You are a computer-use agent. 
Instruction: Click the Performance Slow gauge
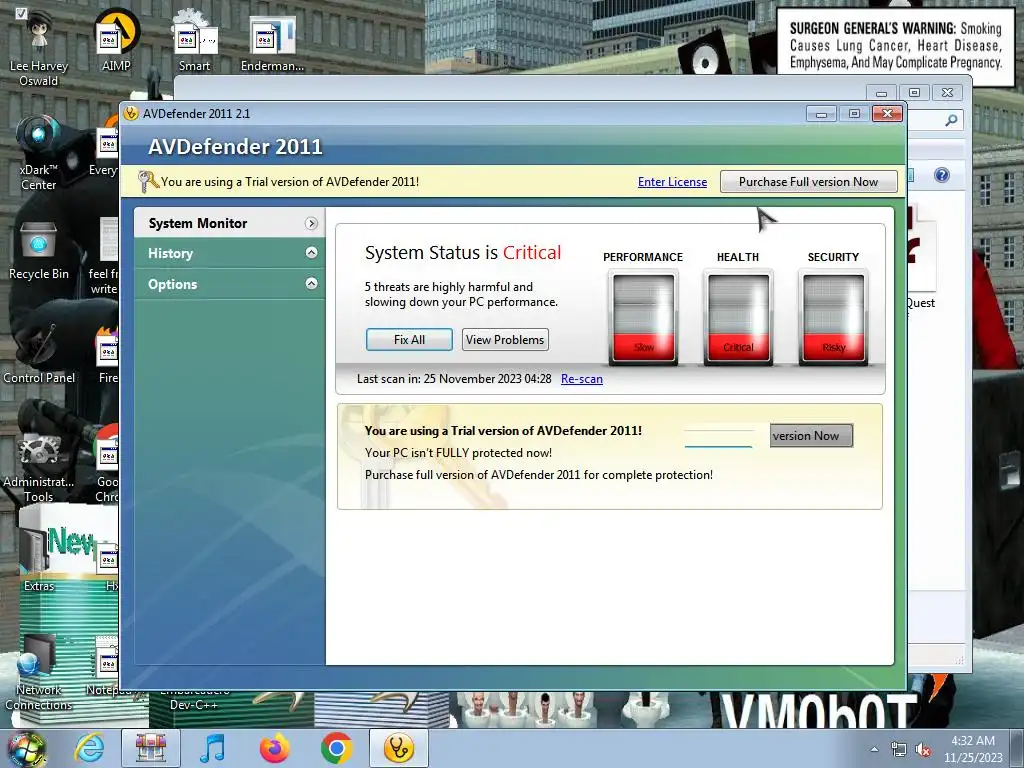[x=643, y=317]
